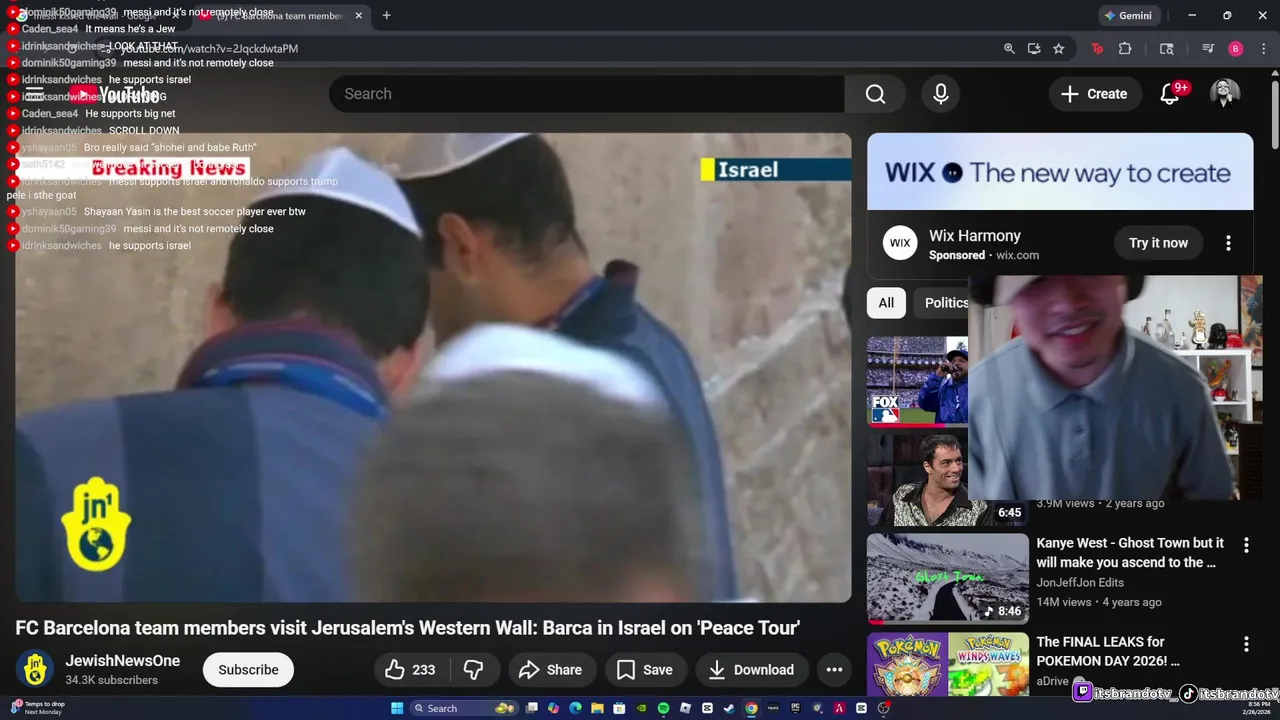Screen dimensions: 1280x720
Task: Dislike the video with thumbs down
Action: click(x=474, y=670)
